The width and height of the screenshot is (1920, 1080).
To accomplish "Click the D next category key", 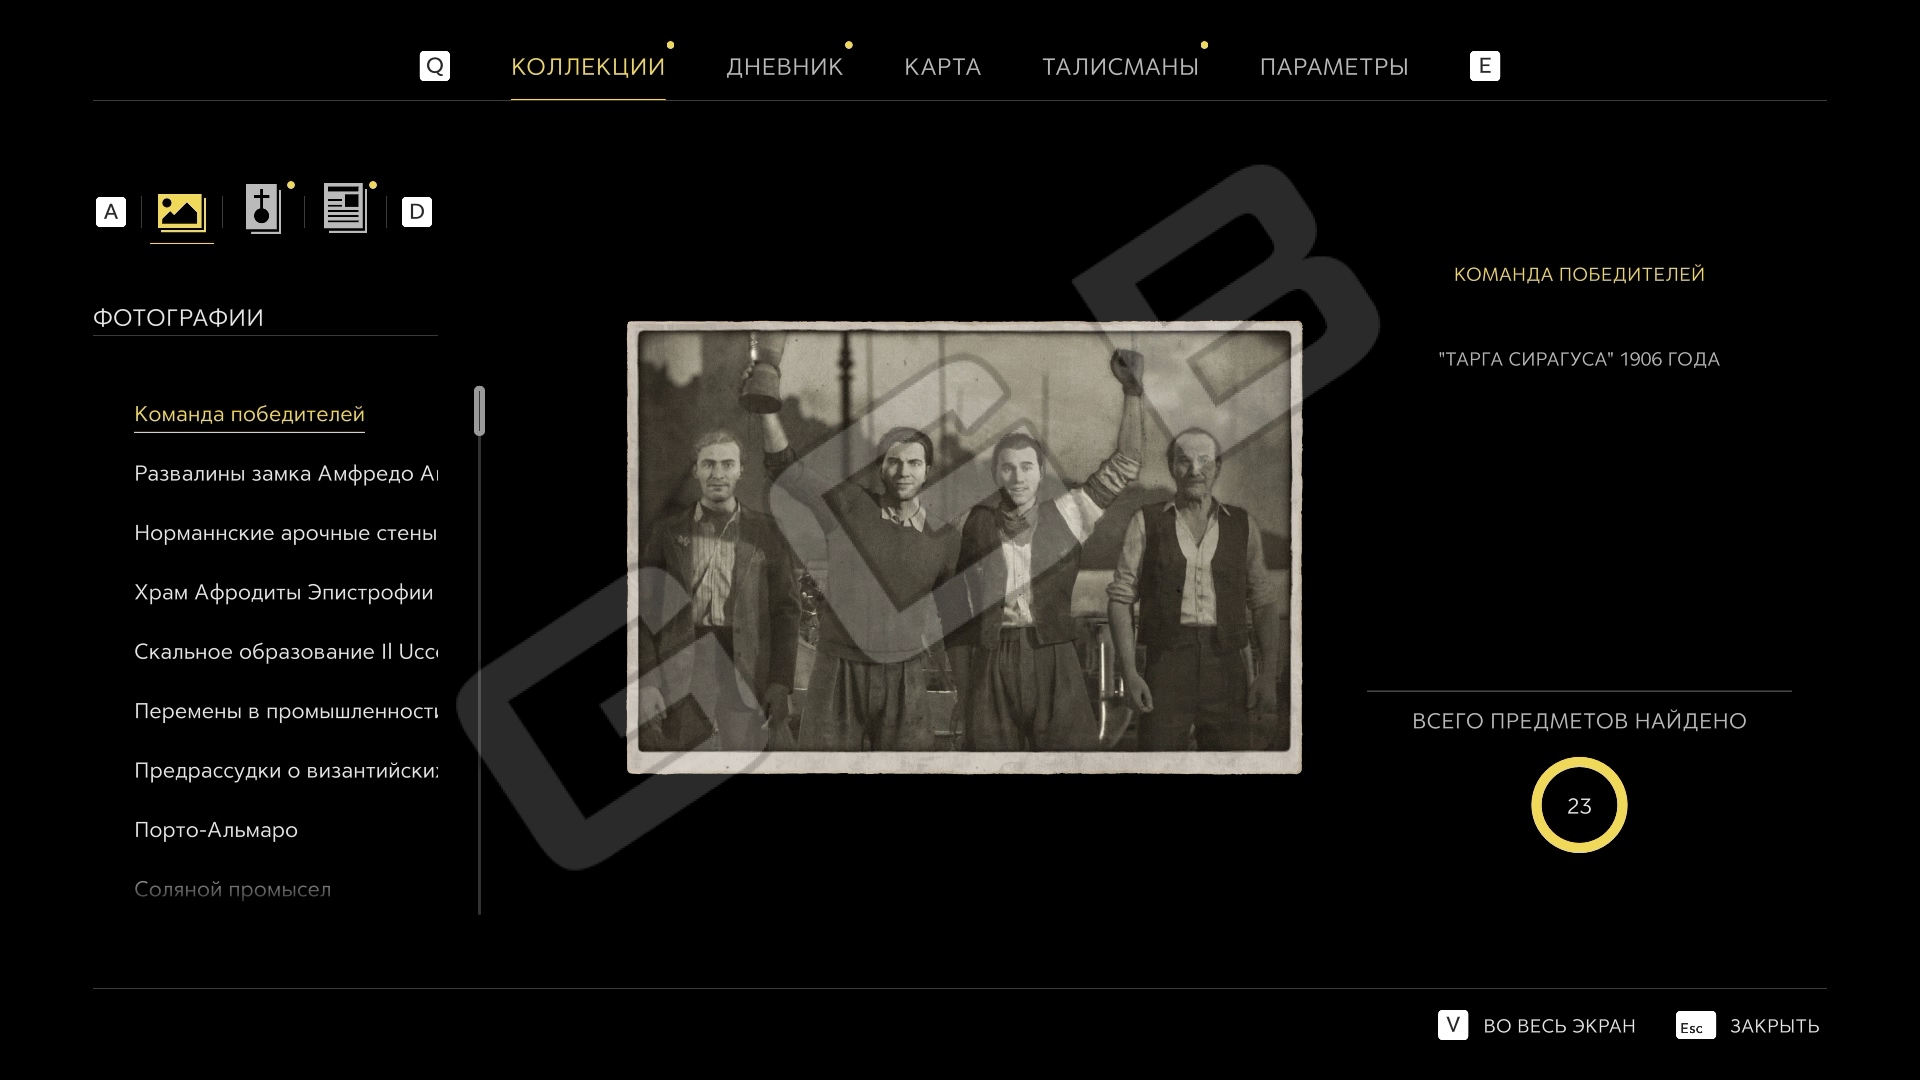I will point(417,212).
